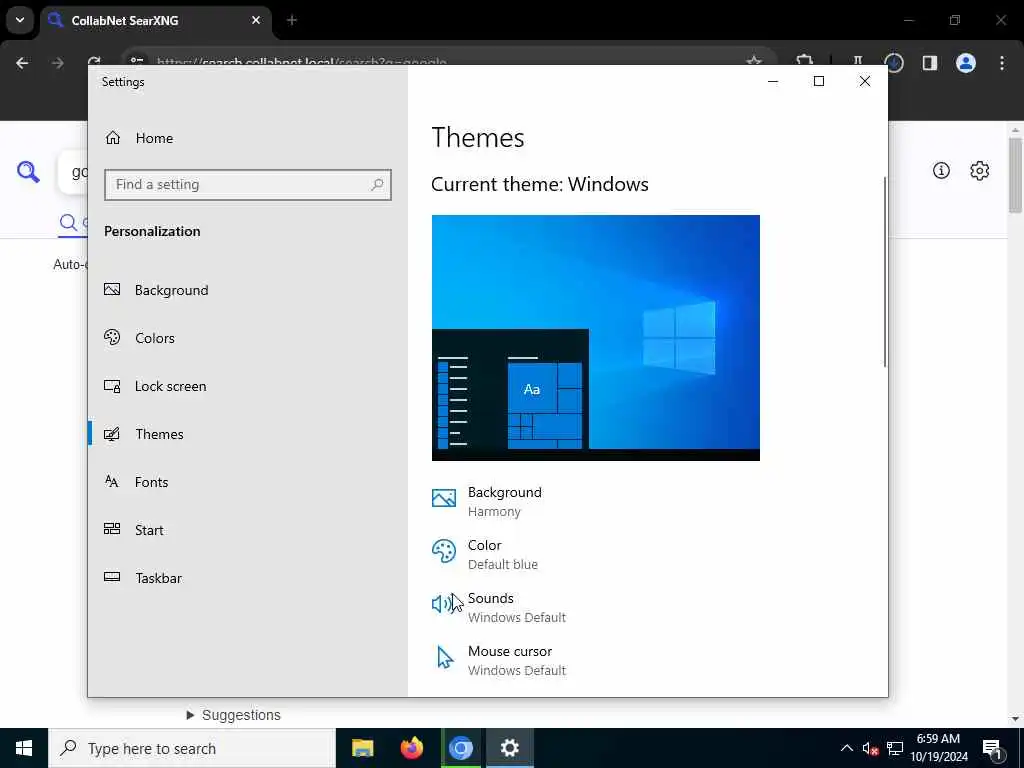1024x768 pixels.
Task: Open the notification center icon
Action: click(992, 748)
